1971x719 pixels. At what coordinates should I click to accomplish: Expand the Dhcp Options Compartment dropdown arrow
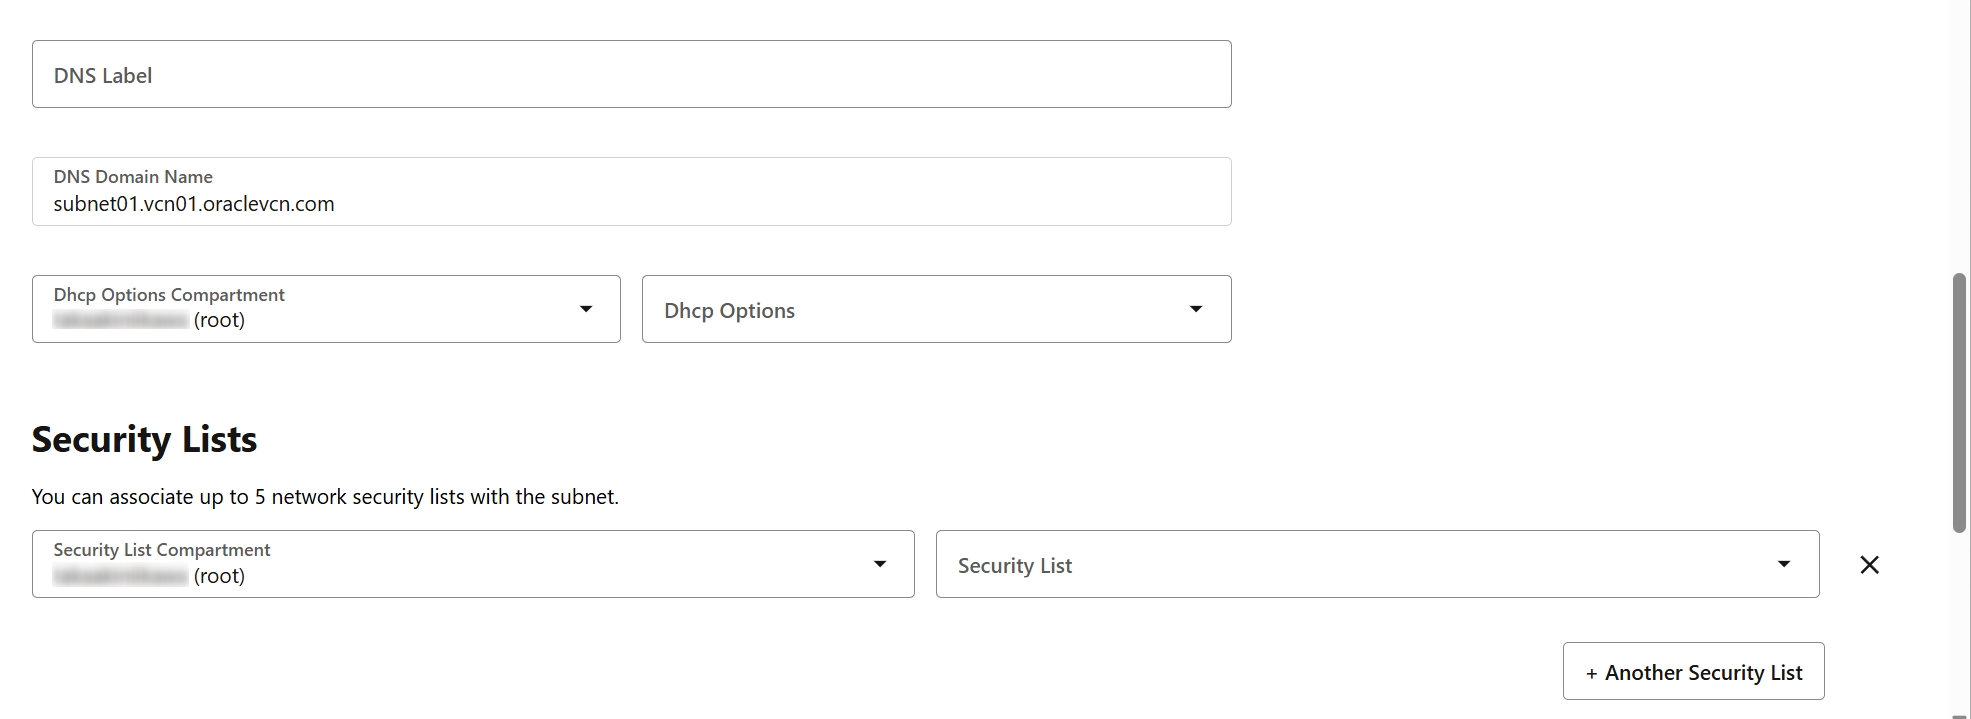(x=586, y=309)
